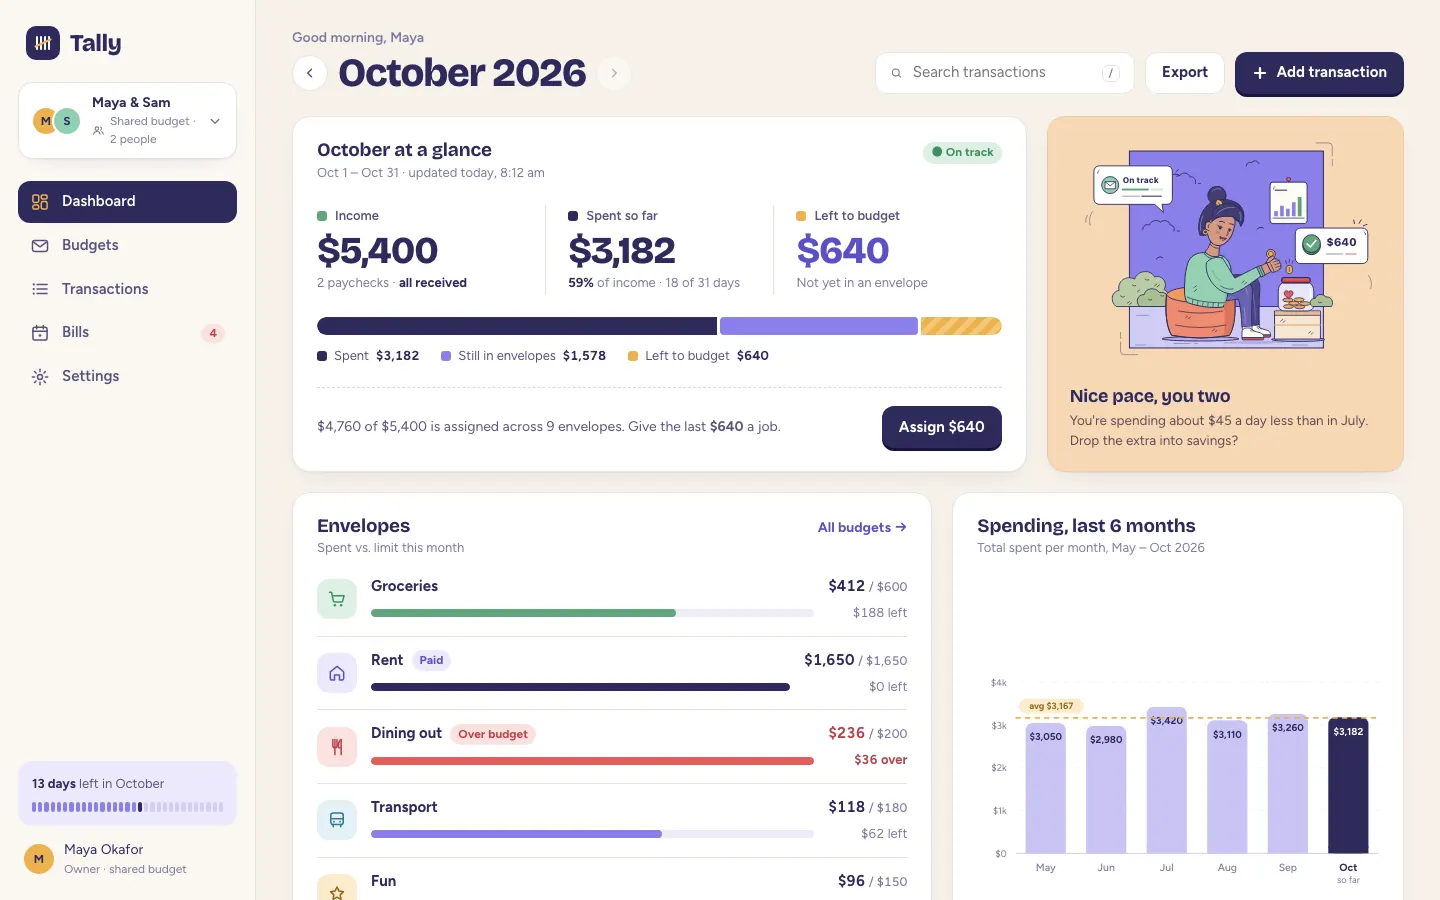The image size is (1440, 900).
Task: Click the Tally logo icon
Action: 43,43
